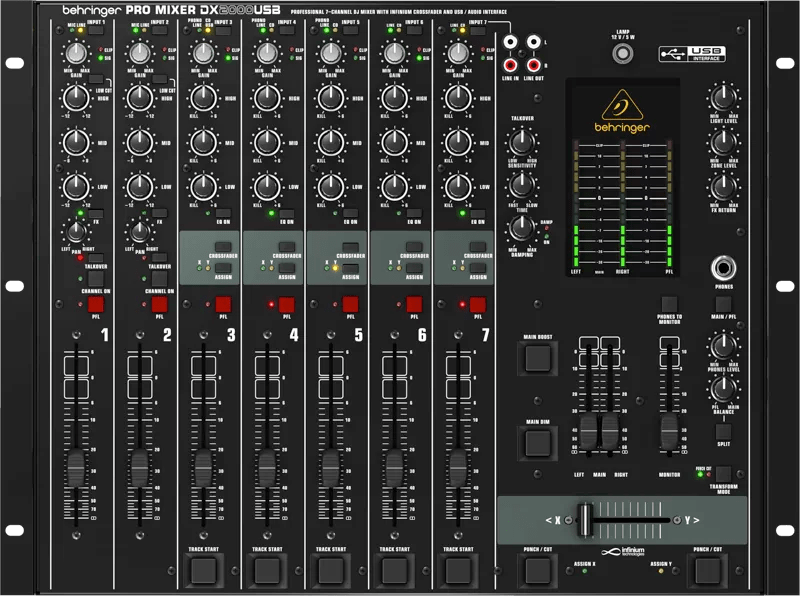Click the X/Y crossfader handle
The image size is (800, 596).
click(585, 519)
